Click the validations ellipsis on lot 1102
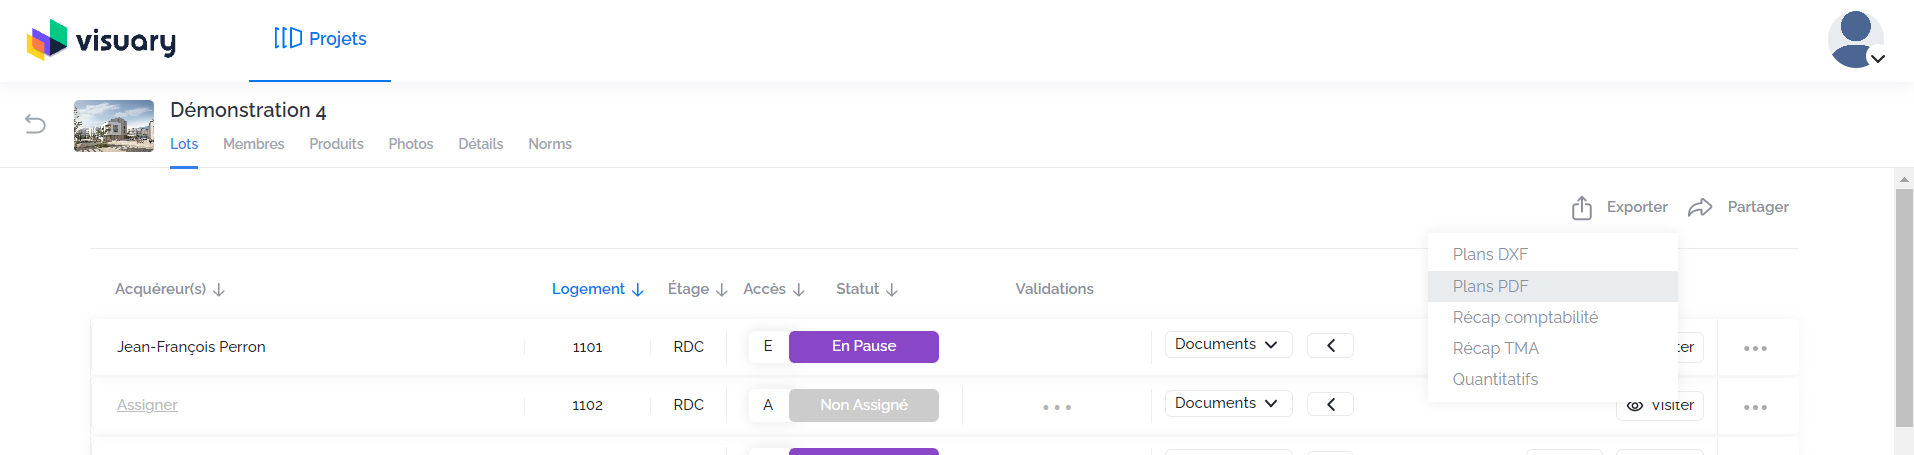This screenshot has height=455, width=1914. pyautogui.click(x=1057, y=407)
